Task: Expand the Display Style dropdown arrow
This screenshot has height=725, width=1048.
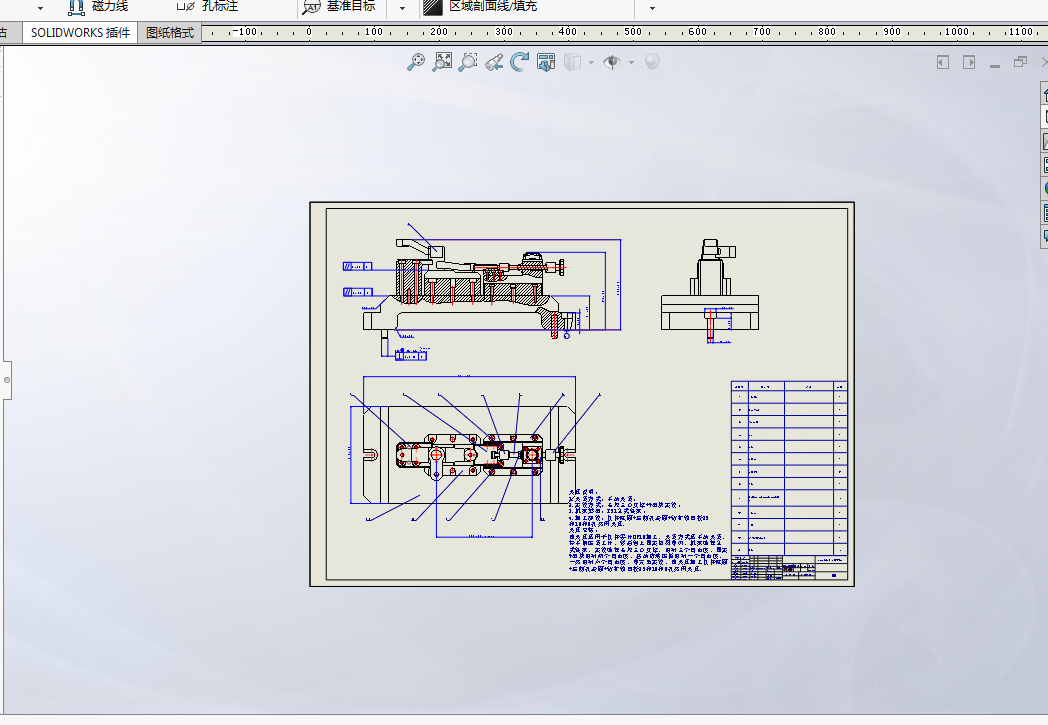Action: (x=592, y=63)
